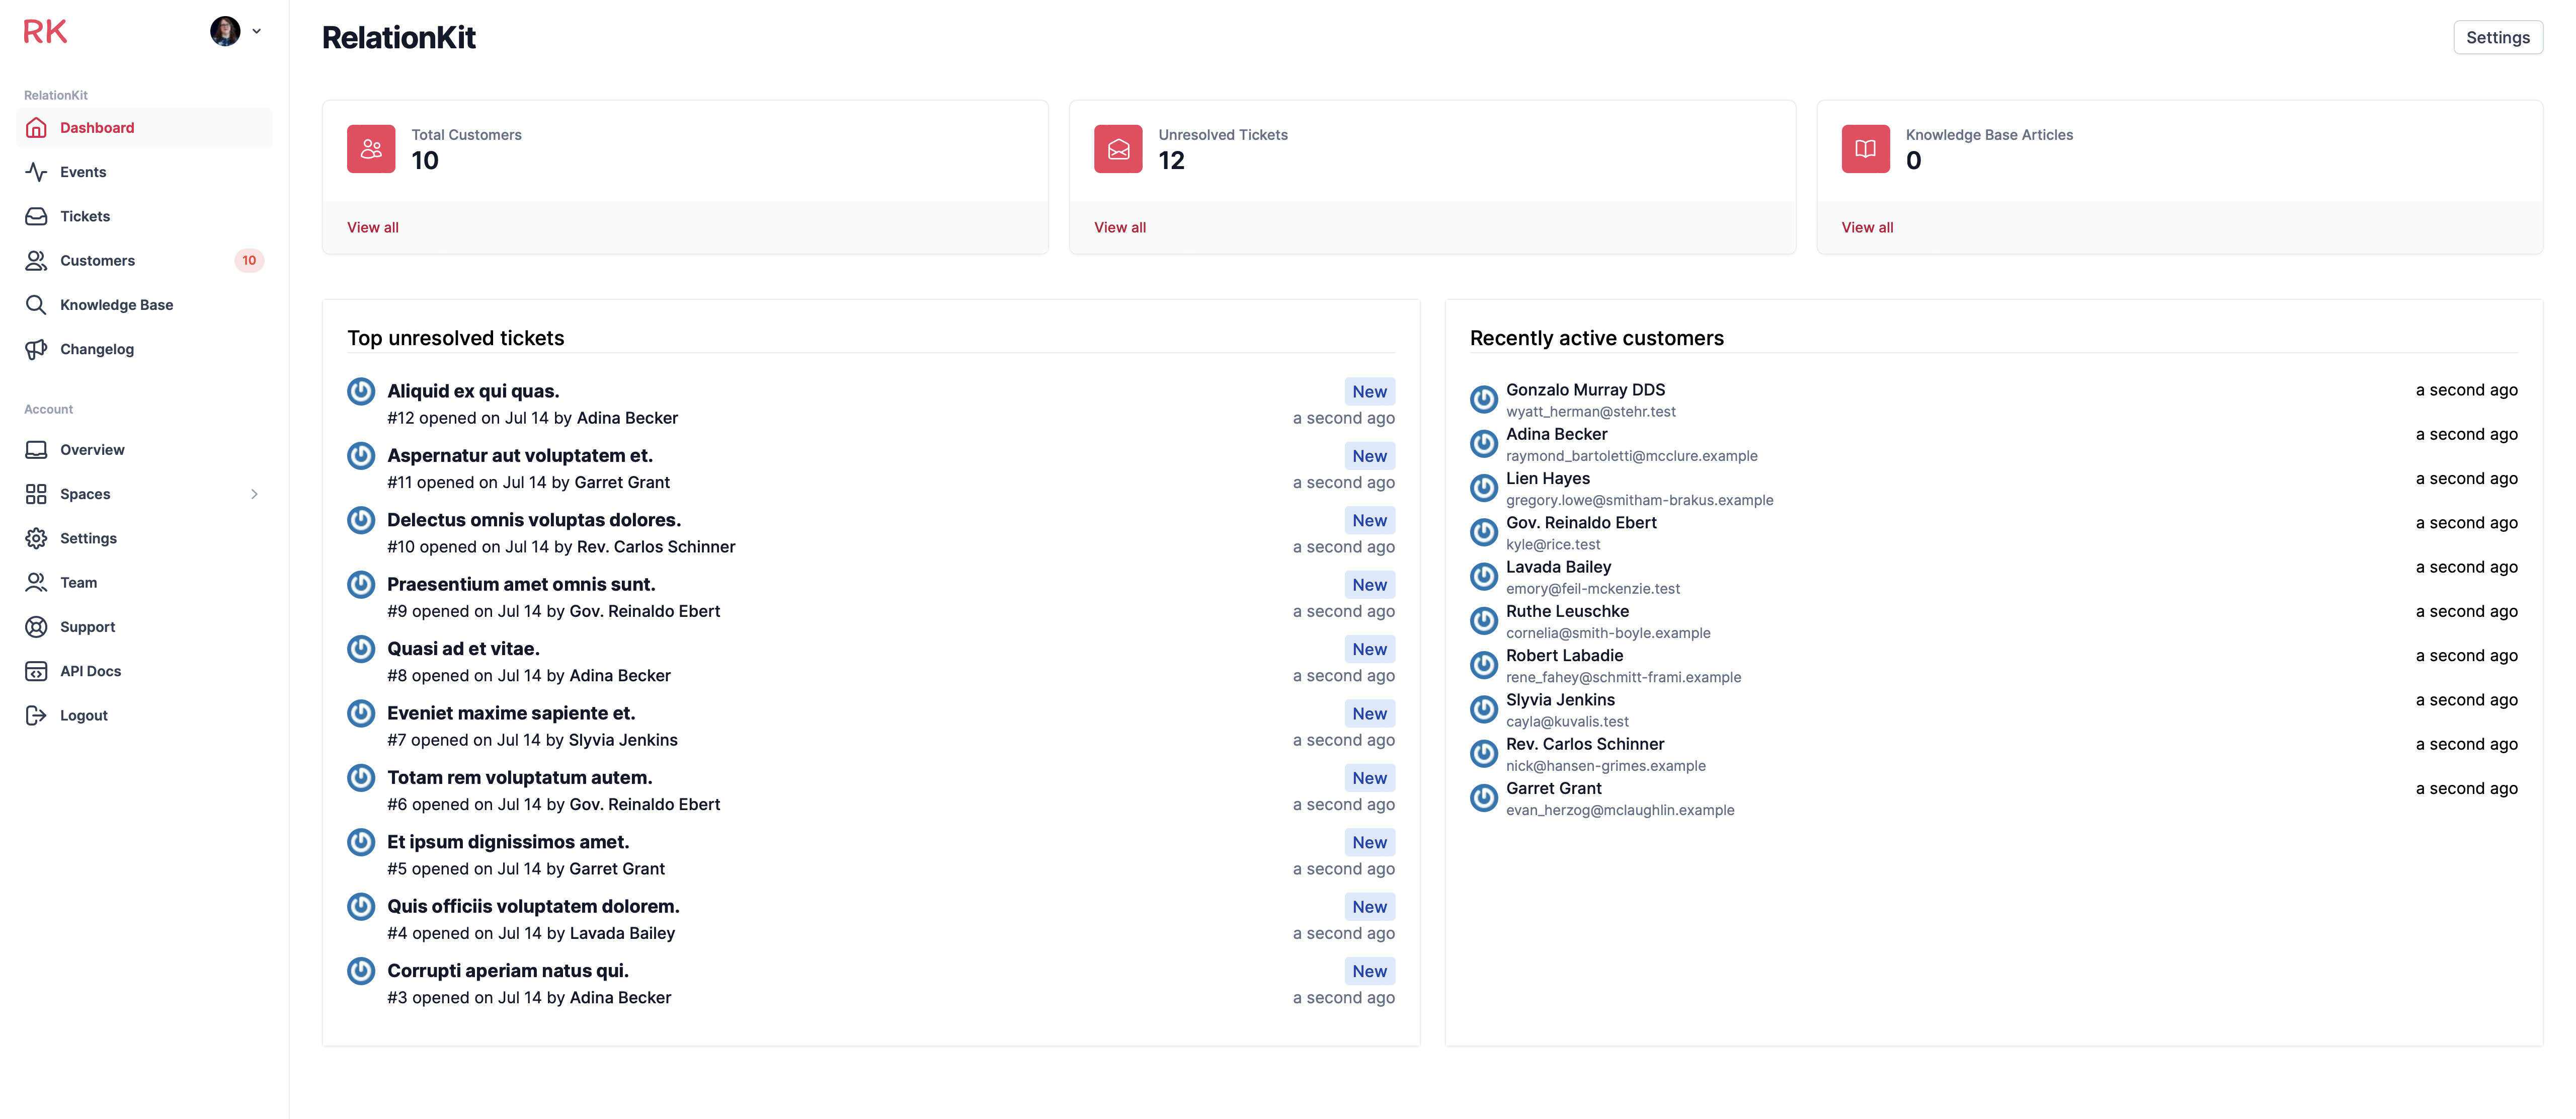Open the Team sidebar item

click(78, 582)
